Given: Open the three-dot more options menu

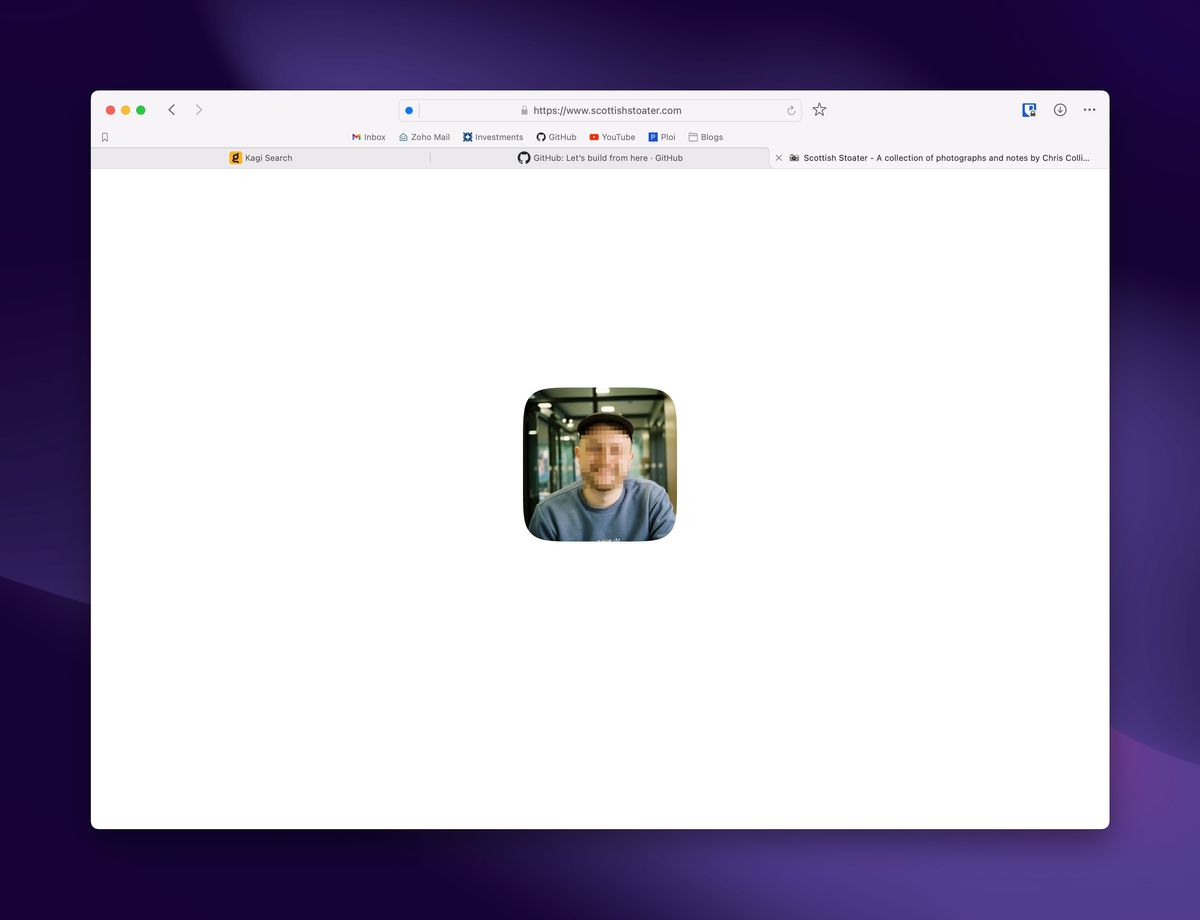Looking at the screenshot, I should [1089, 110].
